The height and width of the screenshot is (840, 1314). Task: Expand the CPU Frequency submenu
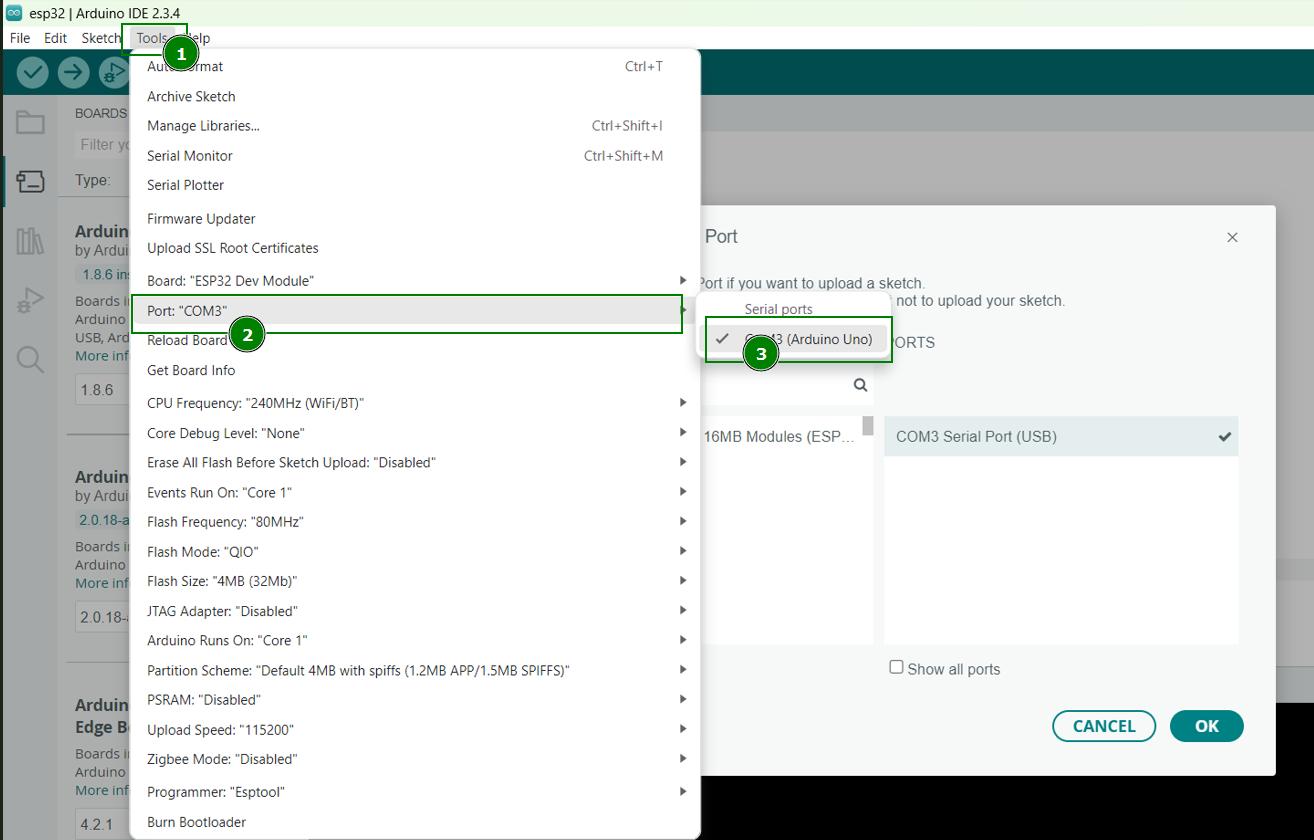(x=415, y=403)
